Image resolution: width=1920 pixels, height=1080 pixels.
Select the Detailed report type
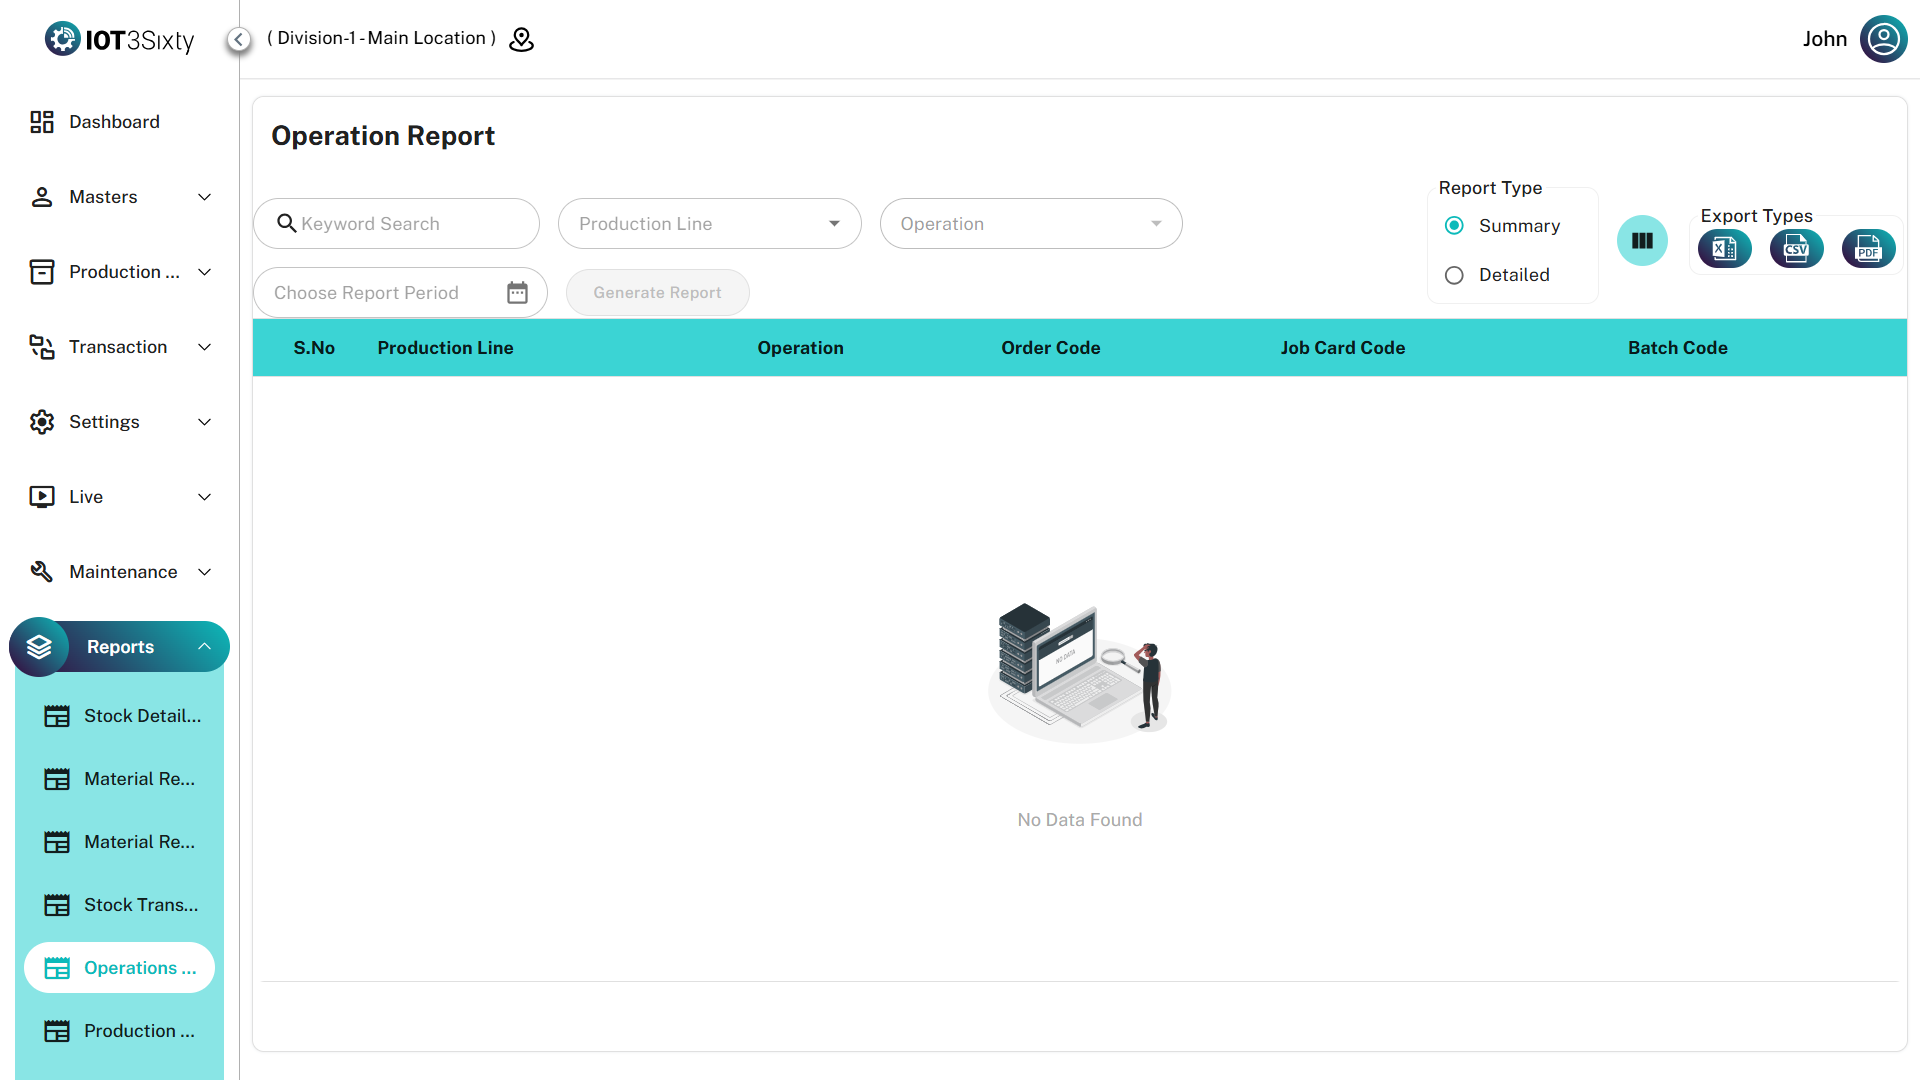point(1454,275)
